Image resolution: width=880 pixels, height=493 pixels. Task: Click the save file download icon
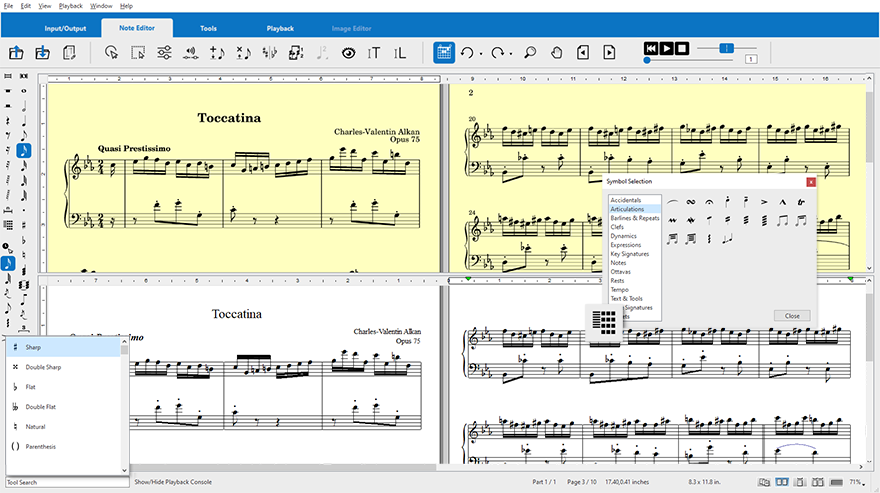(42, 53)
